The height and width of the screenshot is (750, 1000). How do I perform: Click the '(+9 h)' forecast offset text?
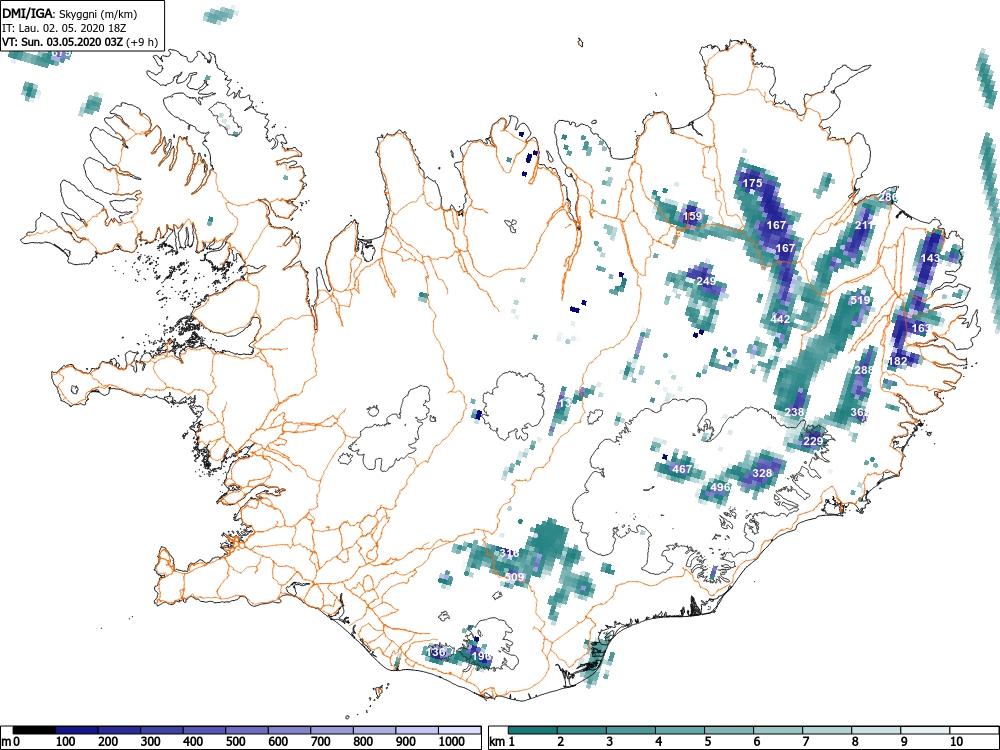(143, 42)
